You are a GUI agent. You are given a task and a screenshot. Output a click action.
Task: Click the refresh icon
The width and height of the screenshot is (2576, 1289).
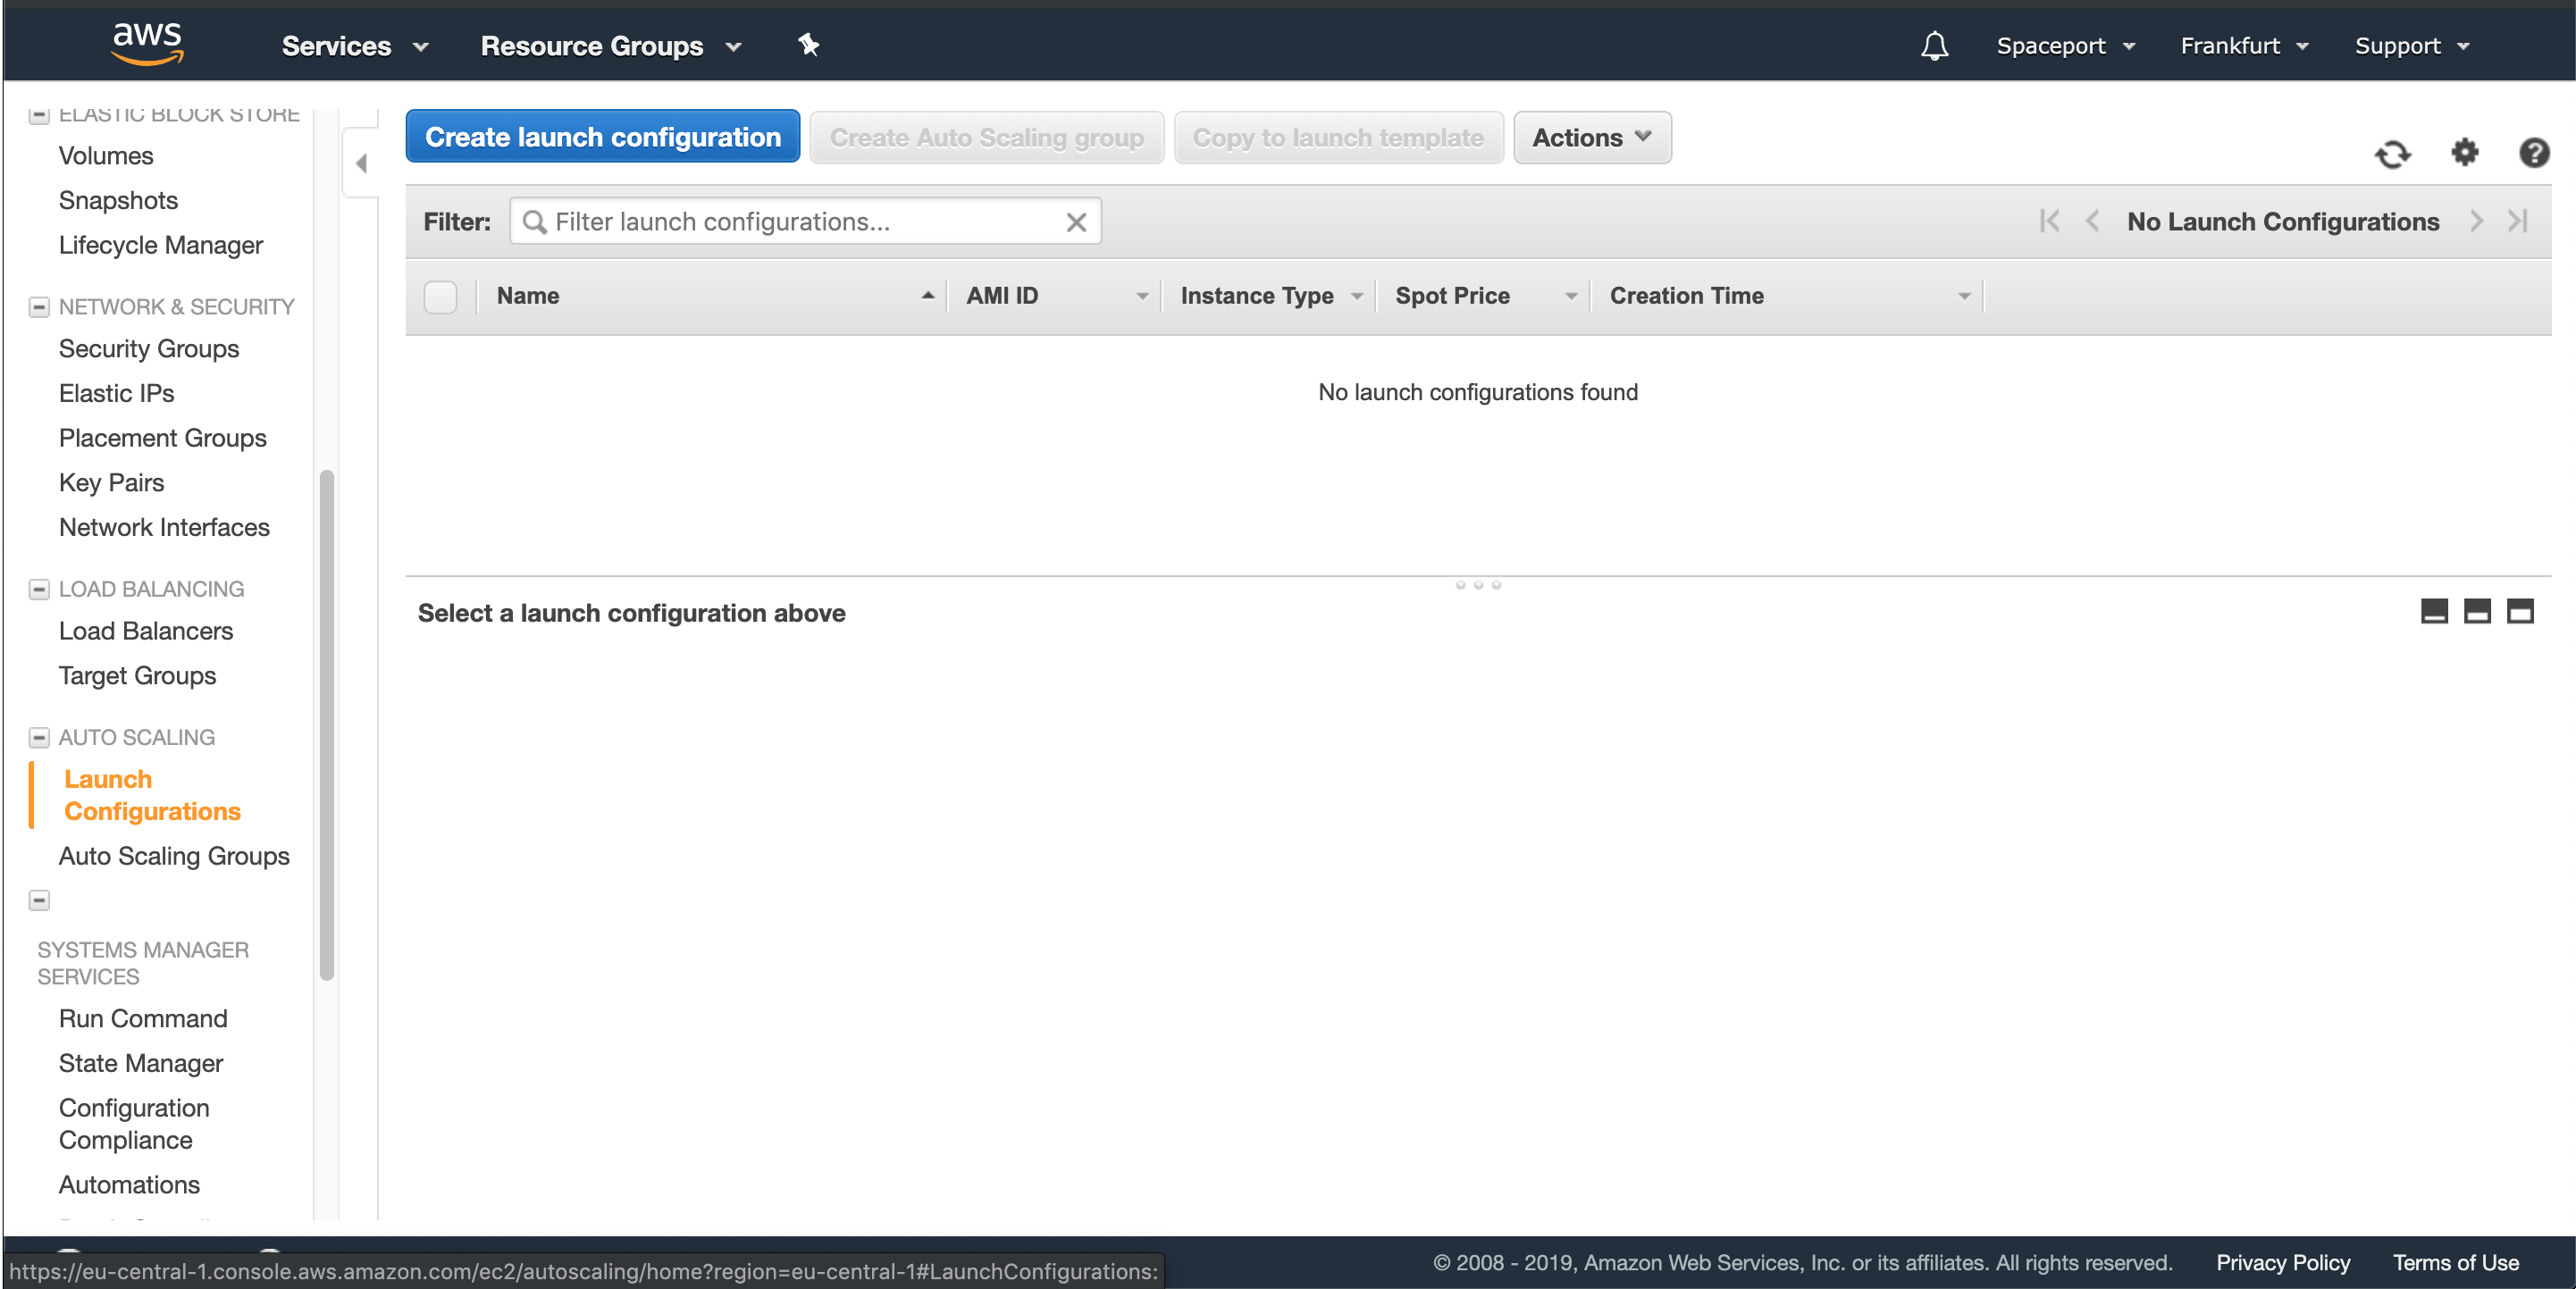pyautogui.click(x=2392, y=154)
